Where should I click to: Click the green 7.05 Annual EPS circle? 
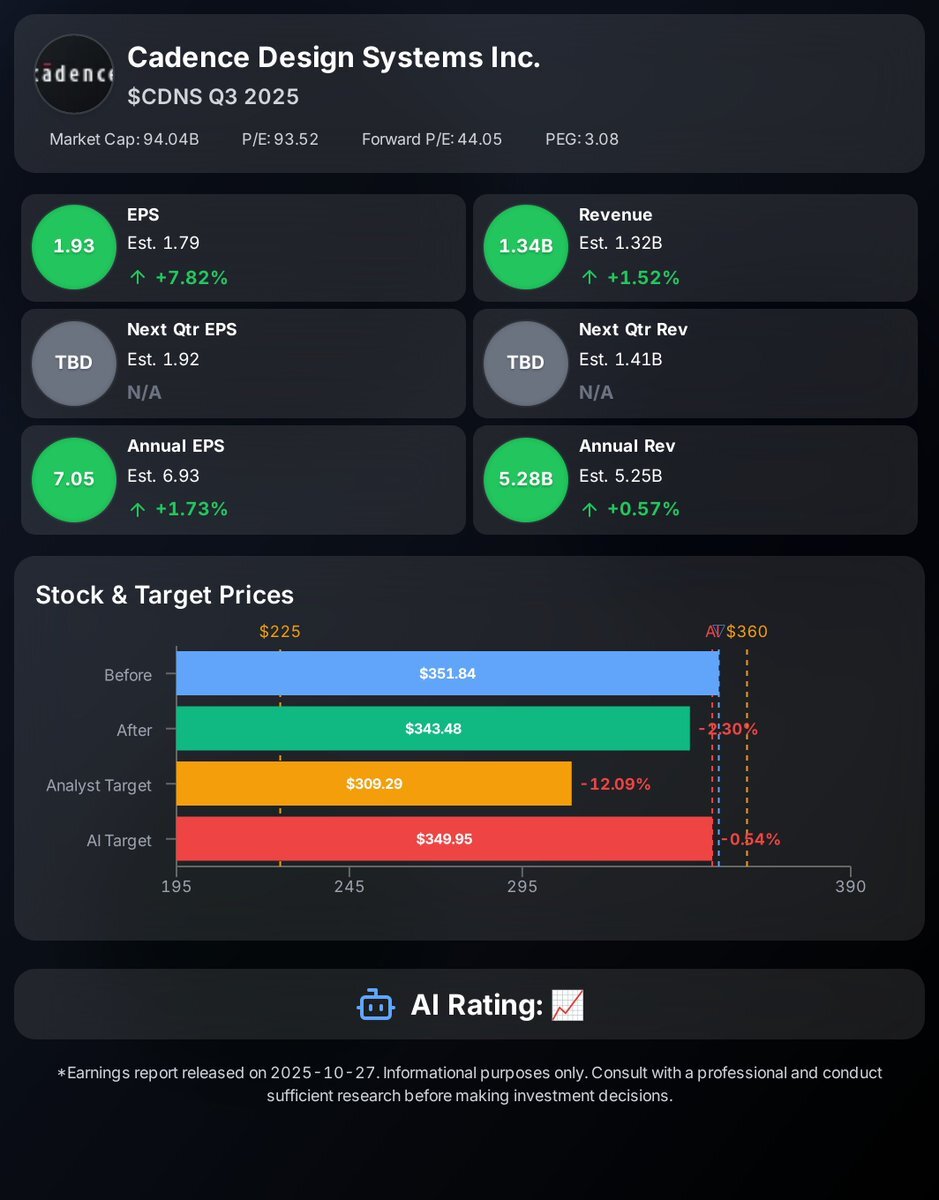[x=74, y=479]
